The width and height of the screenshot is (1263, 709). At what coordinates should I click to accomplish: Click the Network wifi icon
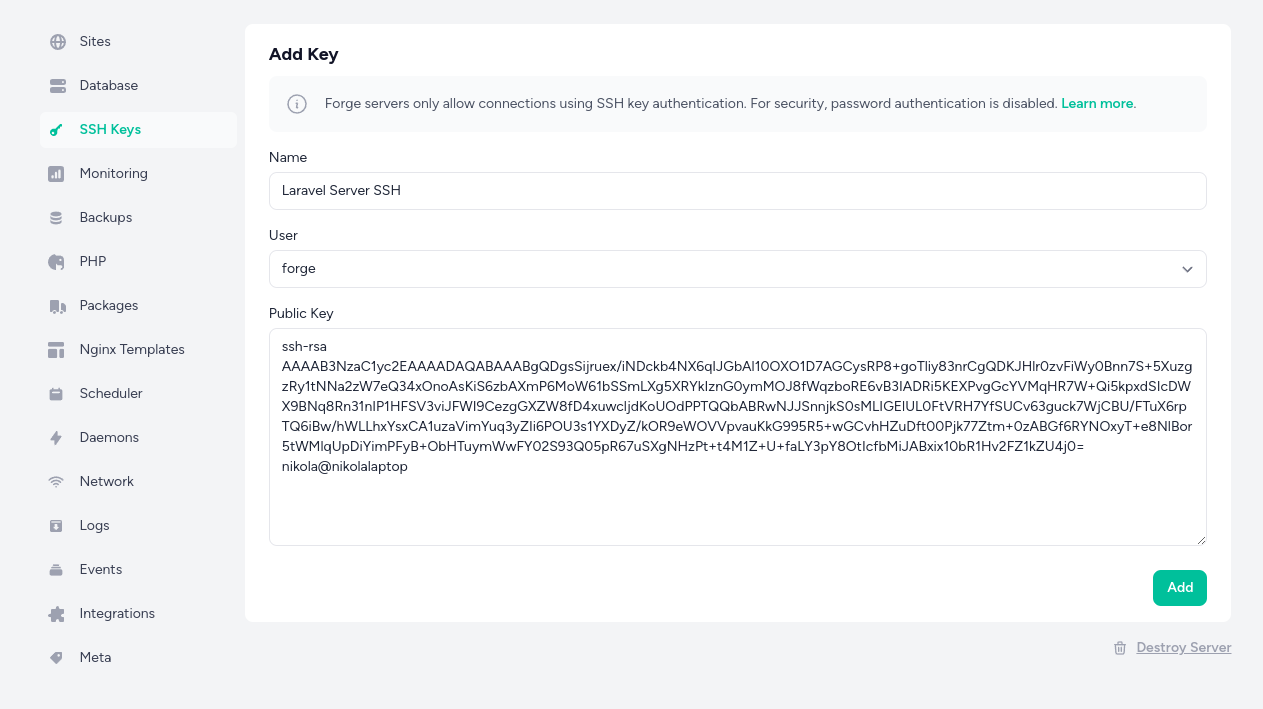click(x=57, y=482)
